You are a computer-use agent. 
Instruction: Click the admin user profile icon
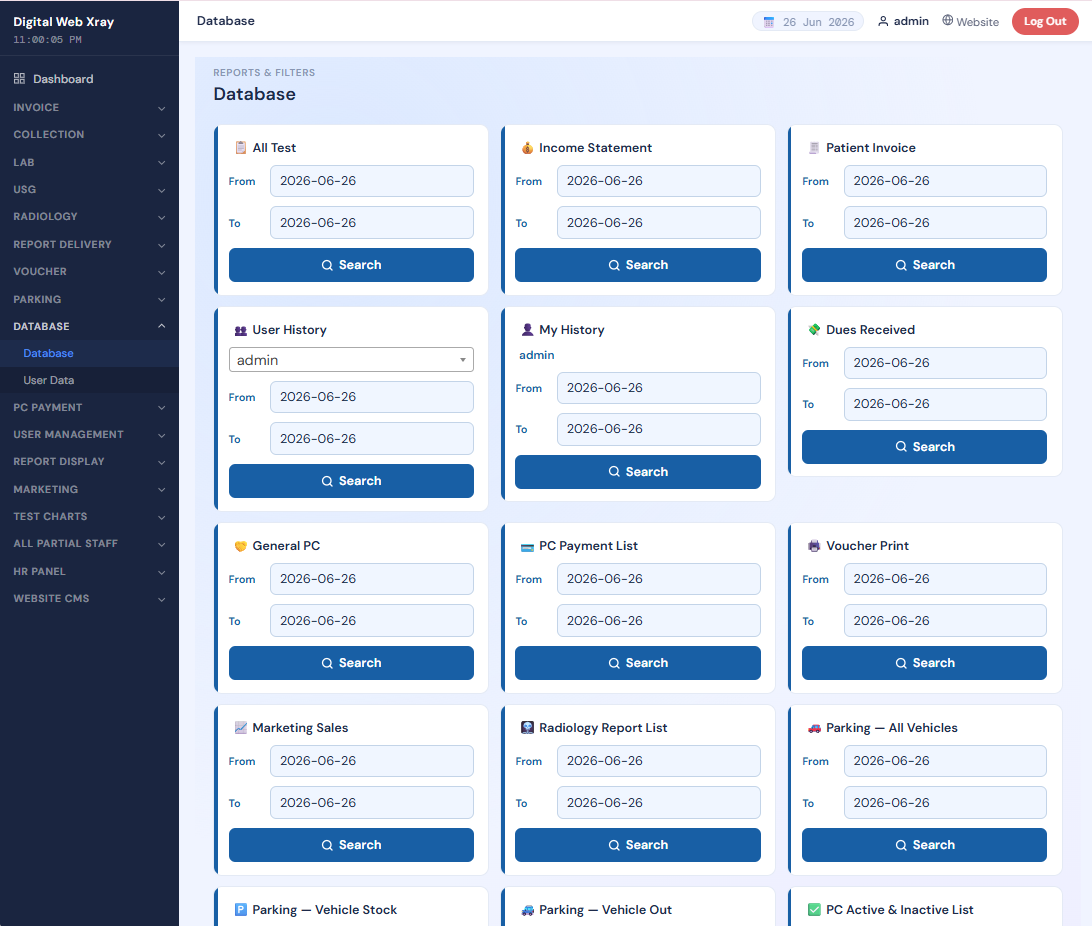tap(883, 21)
